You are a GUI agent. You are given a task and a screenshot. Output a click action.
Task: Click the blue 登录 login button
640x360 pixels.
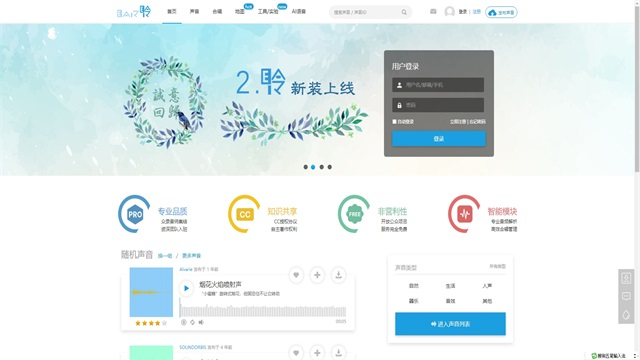[439, 139]
